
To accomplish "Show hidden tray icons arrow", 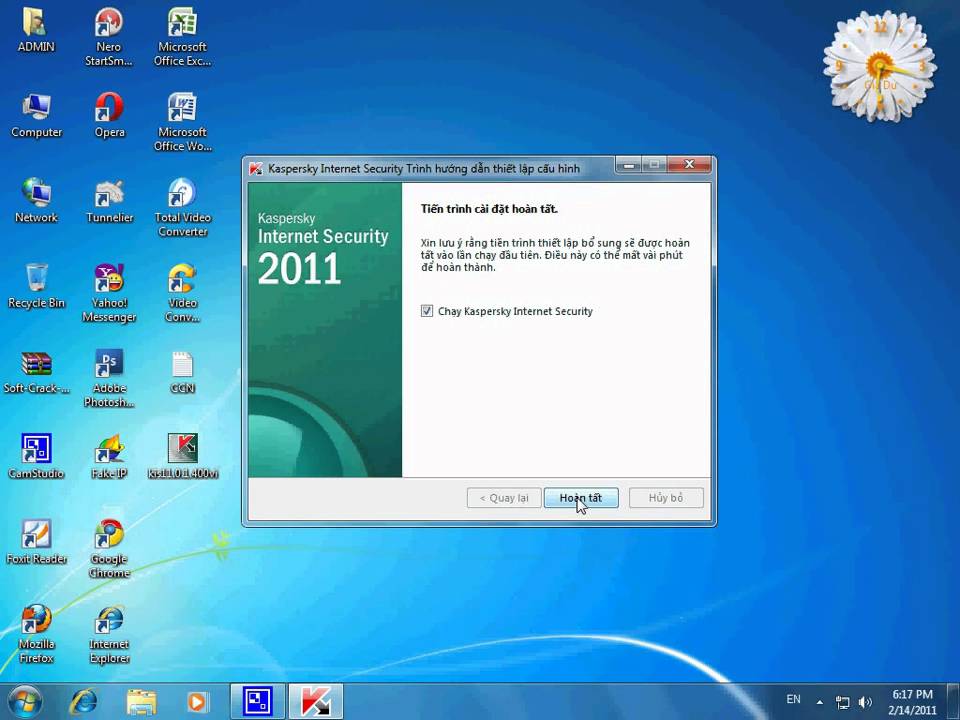I will point(820,702).
